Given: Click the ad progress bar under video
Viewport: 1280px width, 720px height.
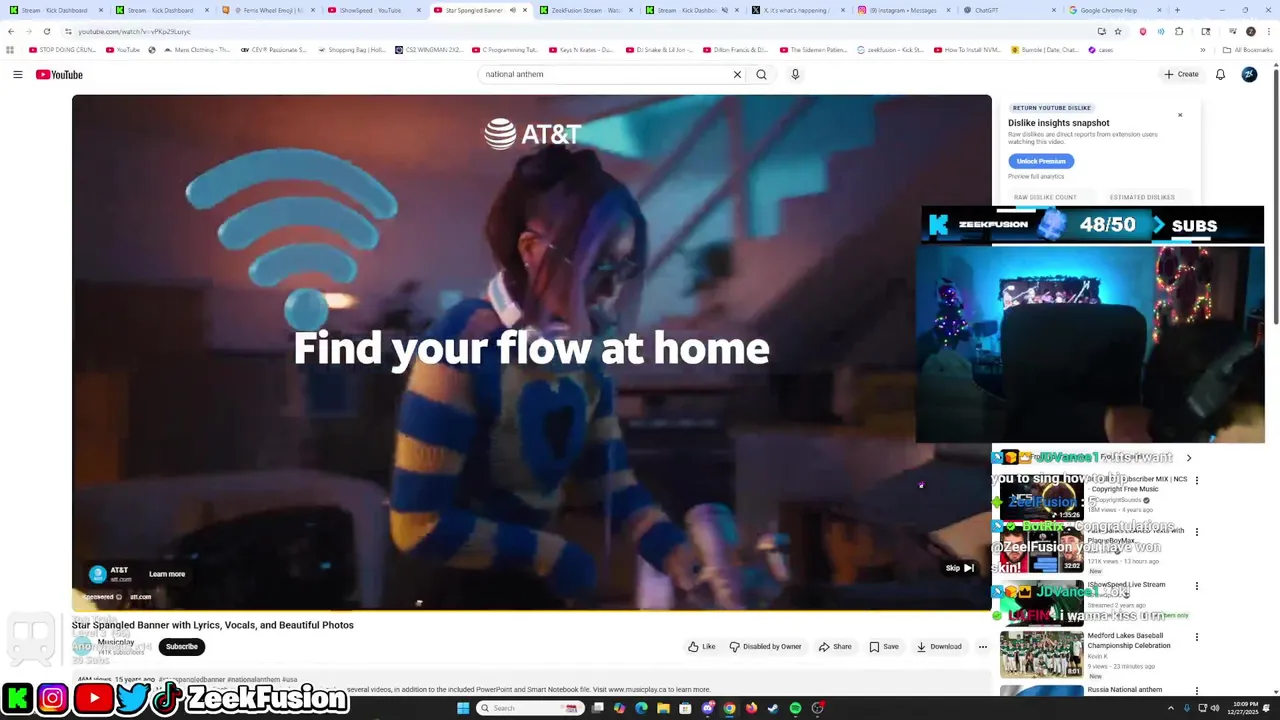Looking at the screenshot, I should coord(531,609).
